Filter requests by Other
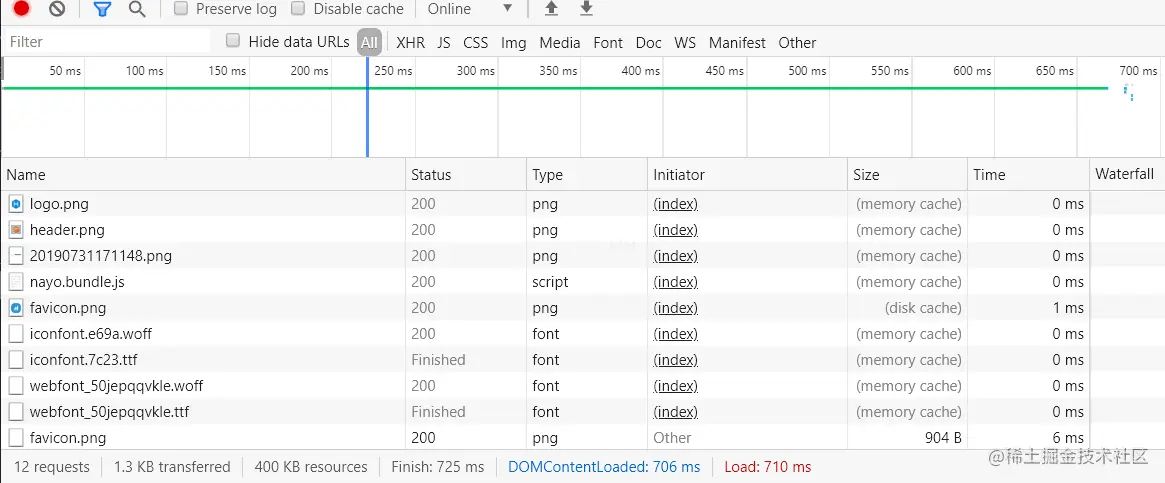1165x483 pixels. [797, 42]
